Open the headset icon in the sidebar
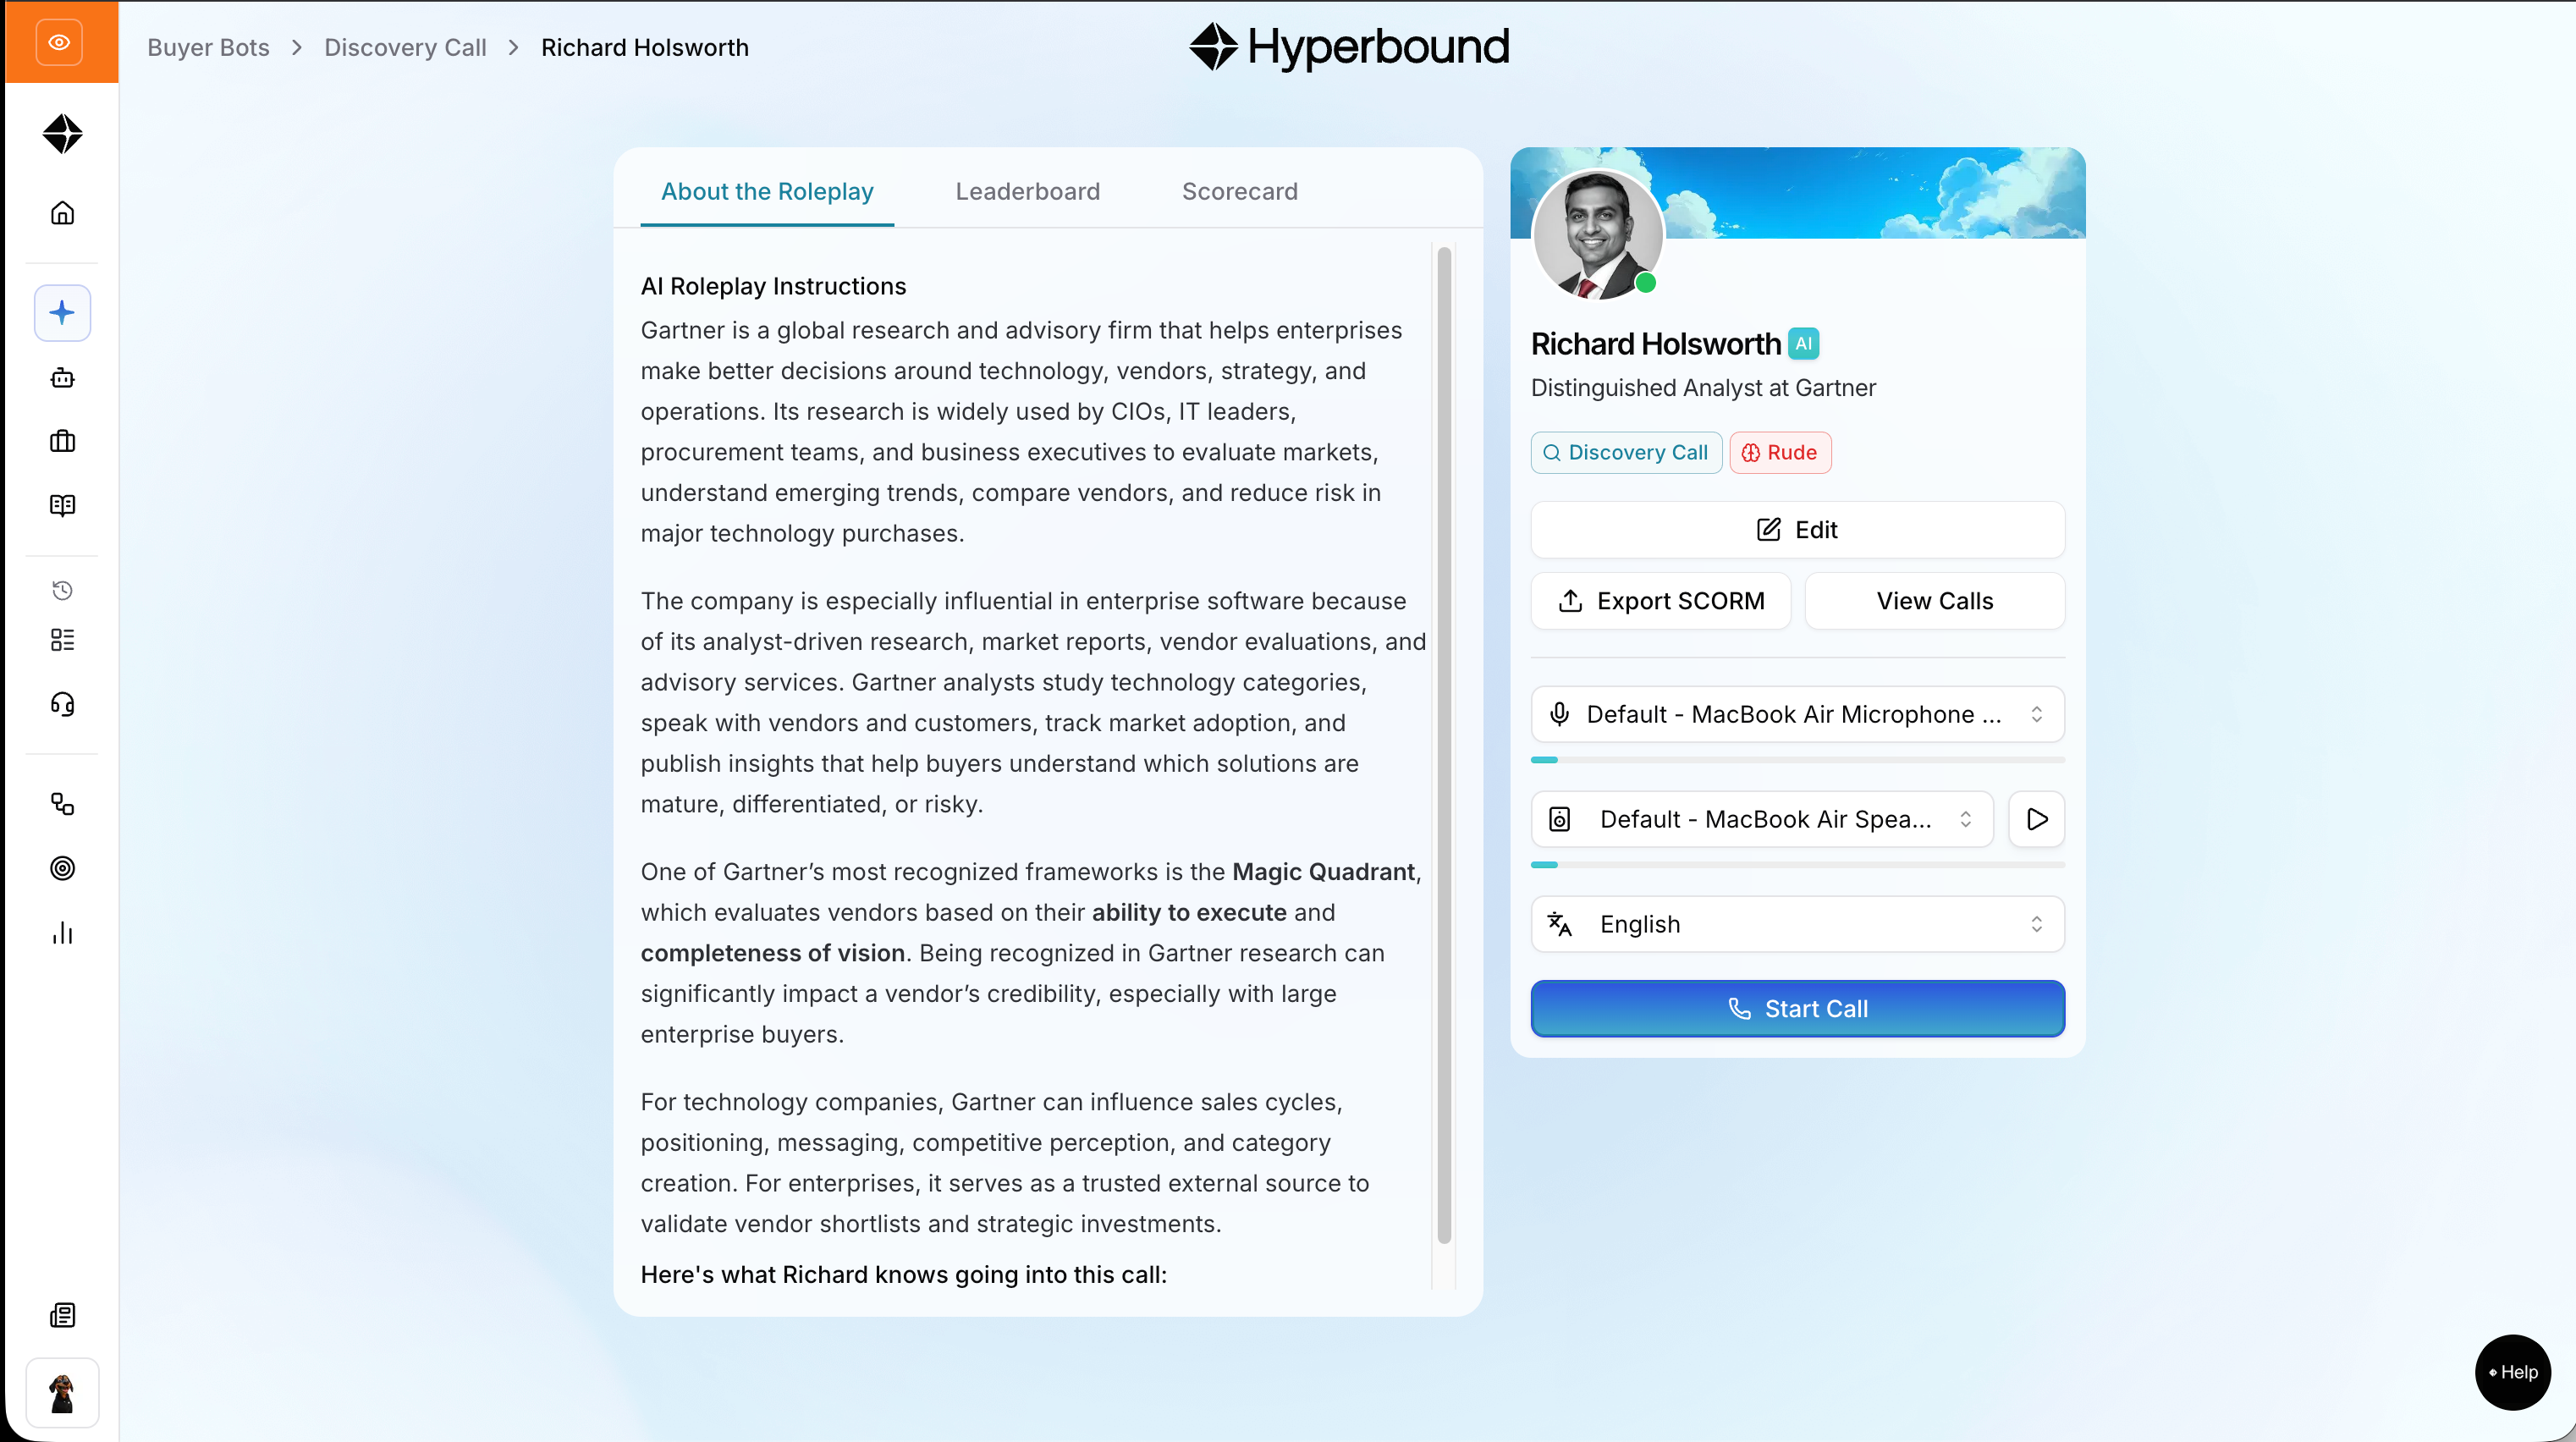2576x1442 pixels. (x=62, y=705)
